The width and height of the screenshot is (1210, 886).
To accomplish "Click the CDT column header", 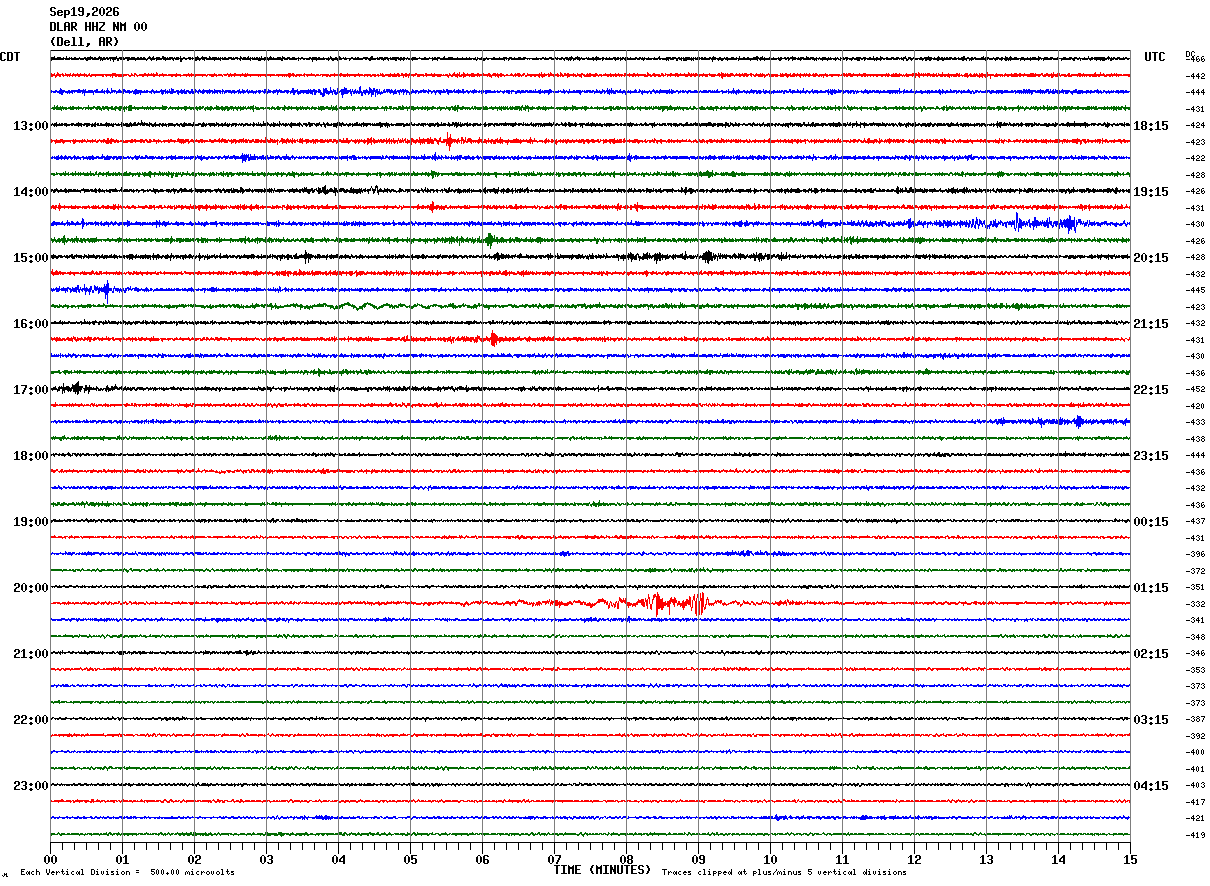I will 10,57.
